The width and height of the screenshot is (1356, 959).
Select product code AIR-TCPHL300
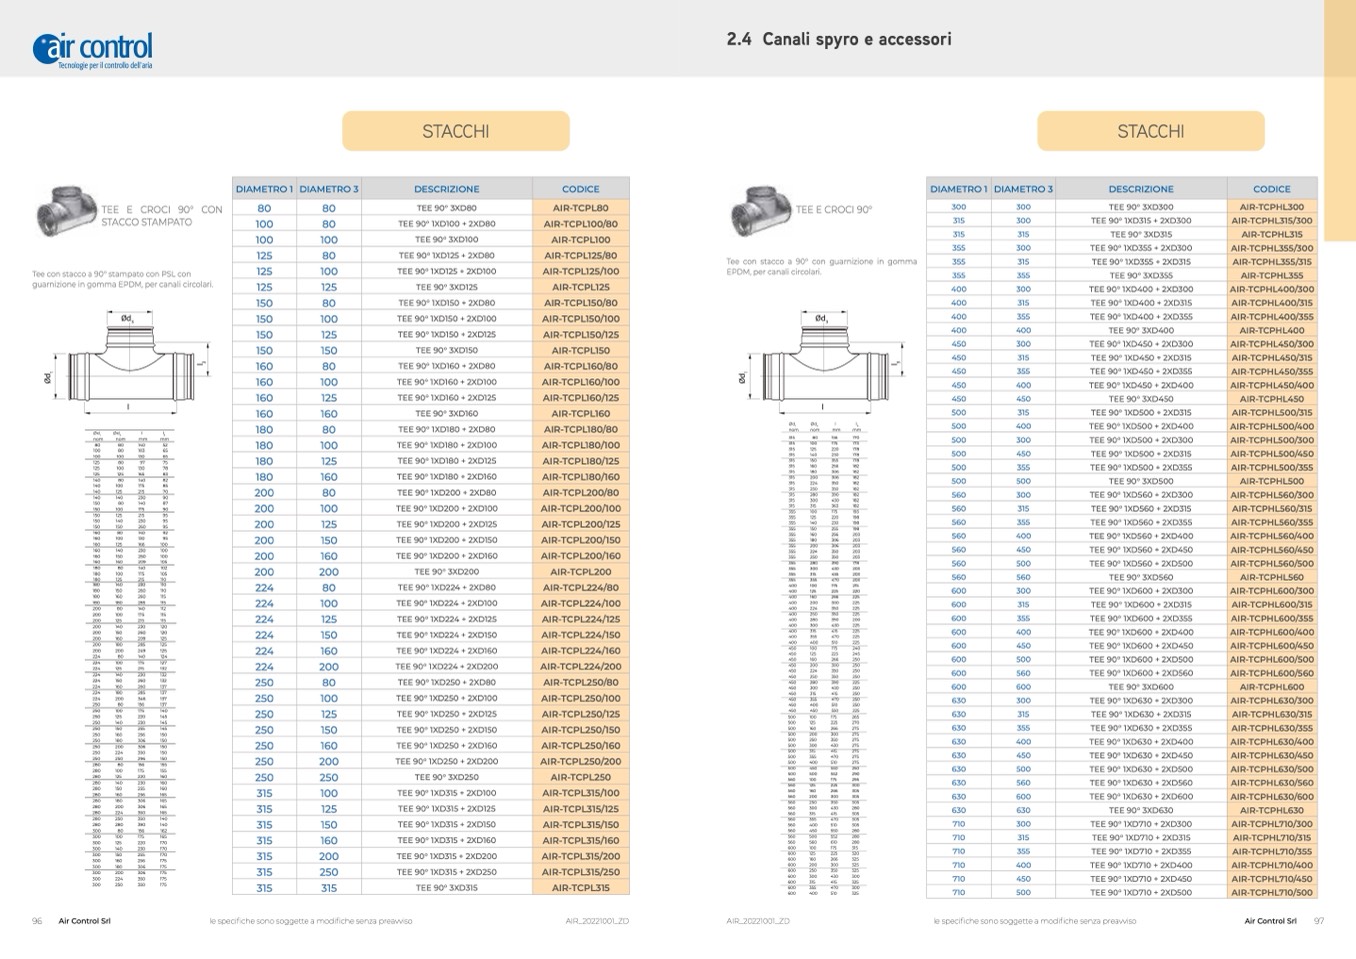[1271, 207]
